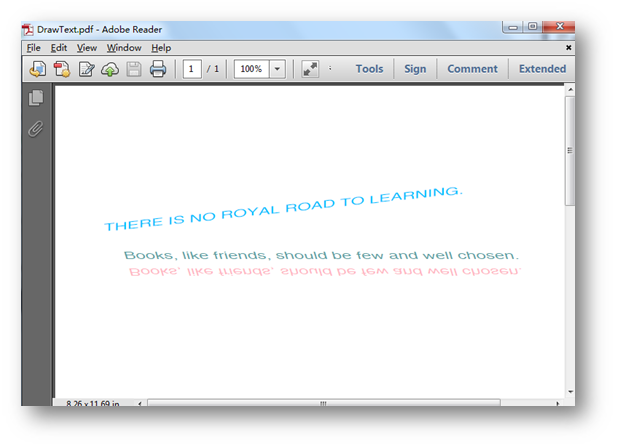Maximize the Adobe Reader window

tap(532, 27)
